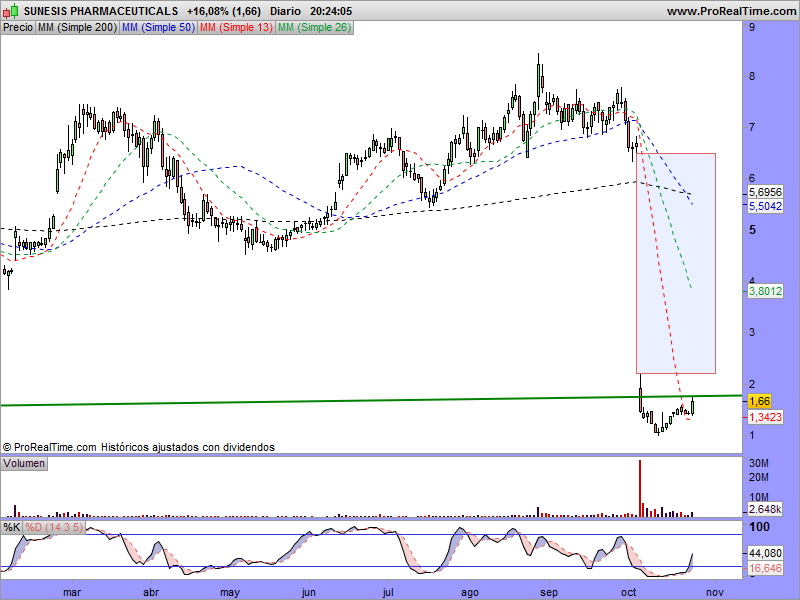Click the 'nov' month label on time axis

(715, 592)
